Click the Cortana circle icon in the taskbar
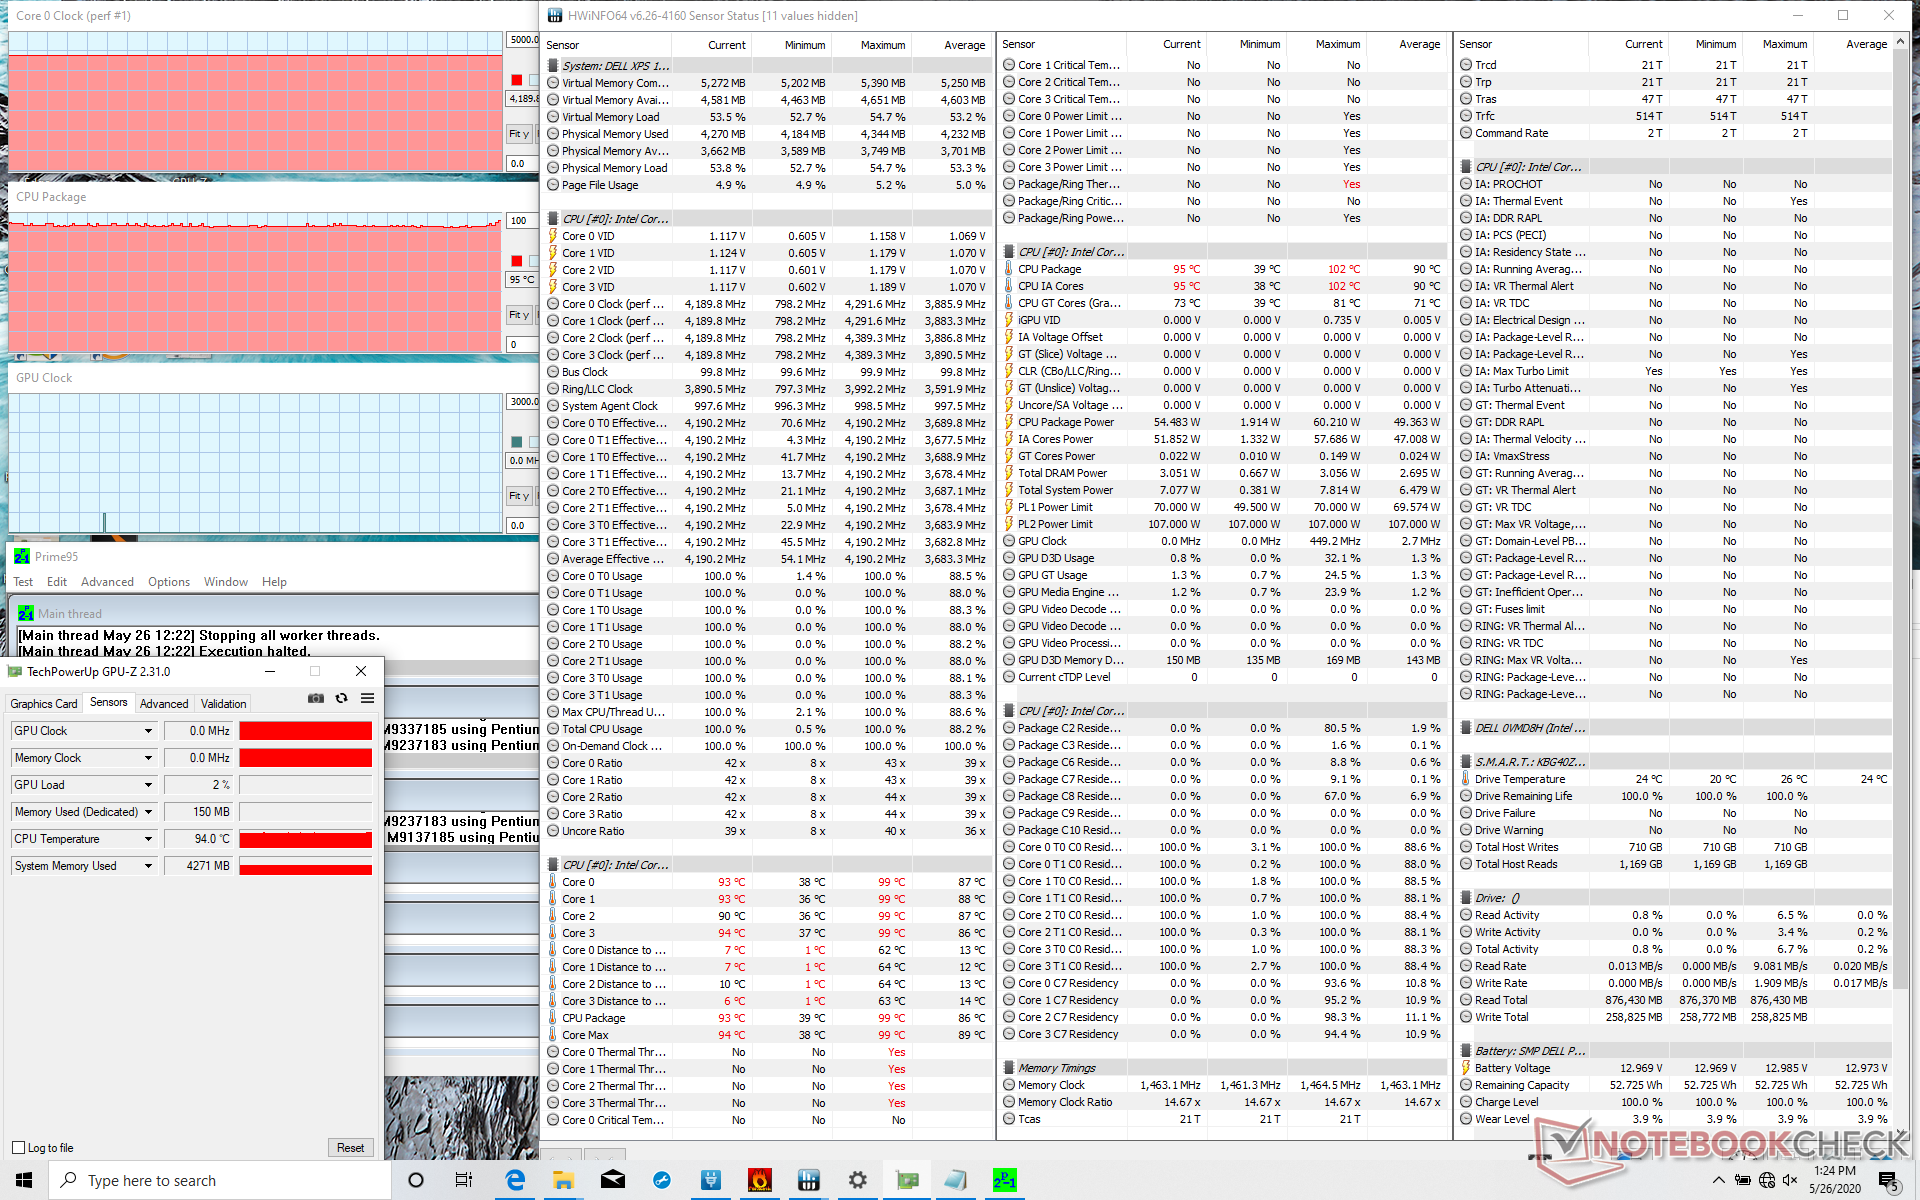 click(416, 1180)
